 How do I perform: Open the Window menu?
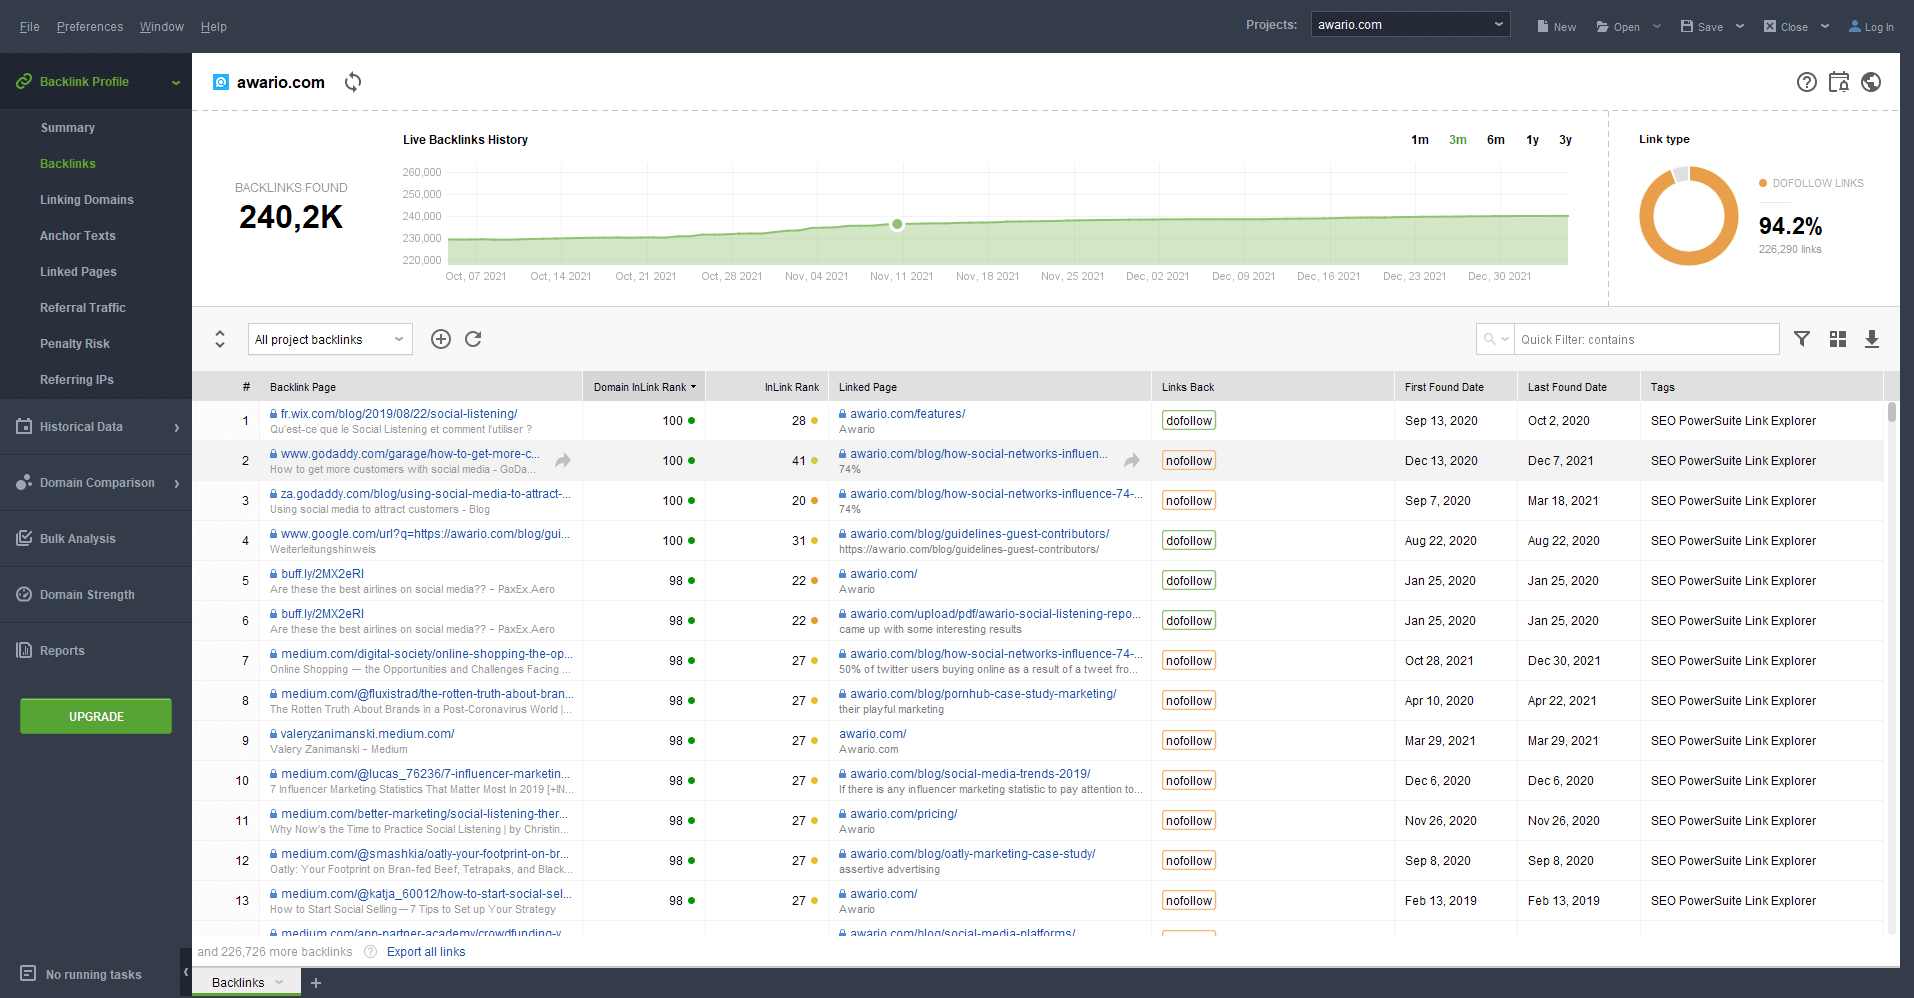click(162, 26)
